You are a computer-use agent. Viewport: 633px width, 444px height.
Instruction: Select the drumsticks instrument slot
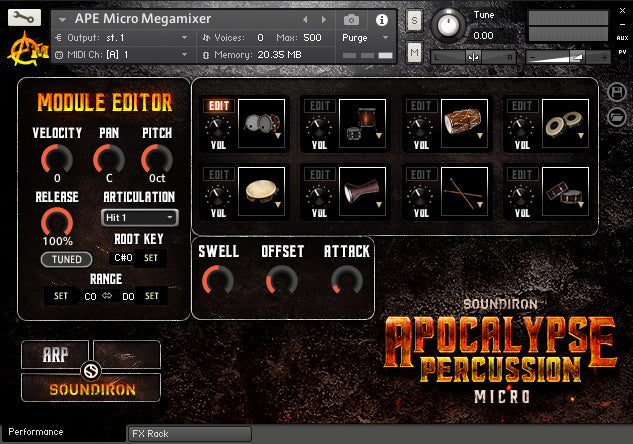point(462,188)
